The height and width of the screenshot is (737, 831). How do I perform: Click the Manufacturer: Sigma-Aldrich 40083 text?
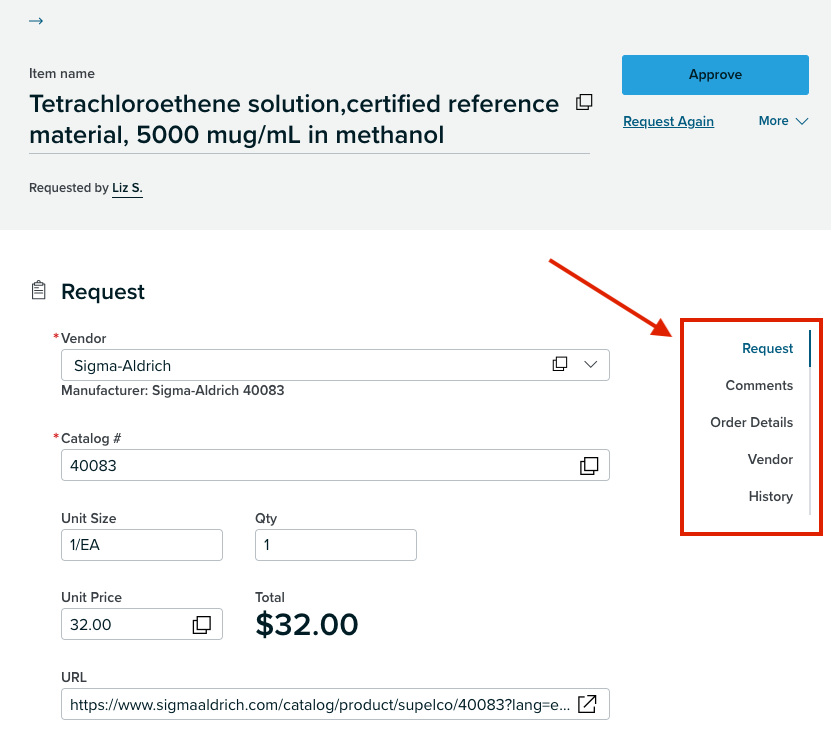pyautogui.click(x=173, y=390)
